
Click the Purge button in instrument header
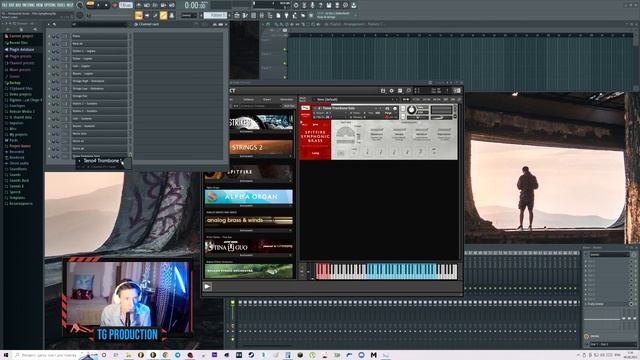click(x=388, y=113)
